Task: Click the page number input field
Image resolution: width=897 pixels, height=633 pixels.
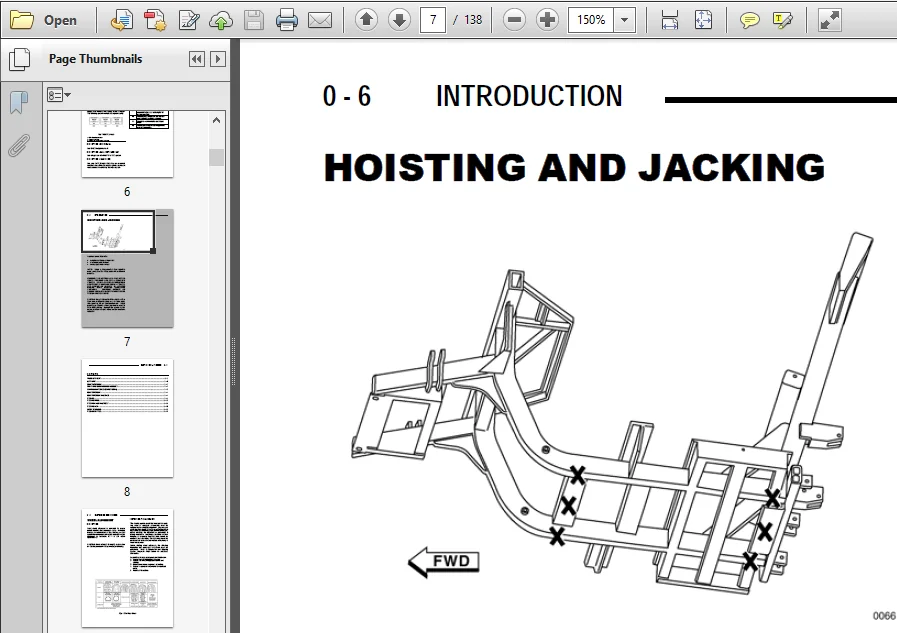Action: [x=433, y=20]
